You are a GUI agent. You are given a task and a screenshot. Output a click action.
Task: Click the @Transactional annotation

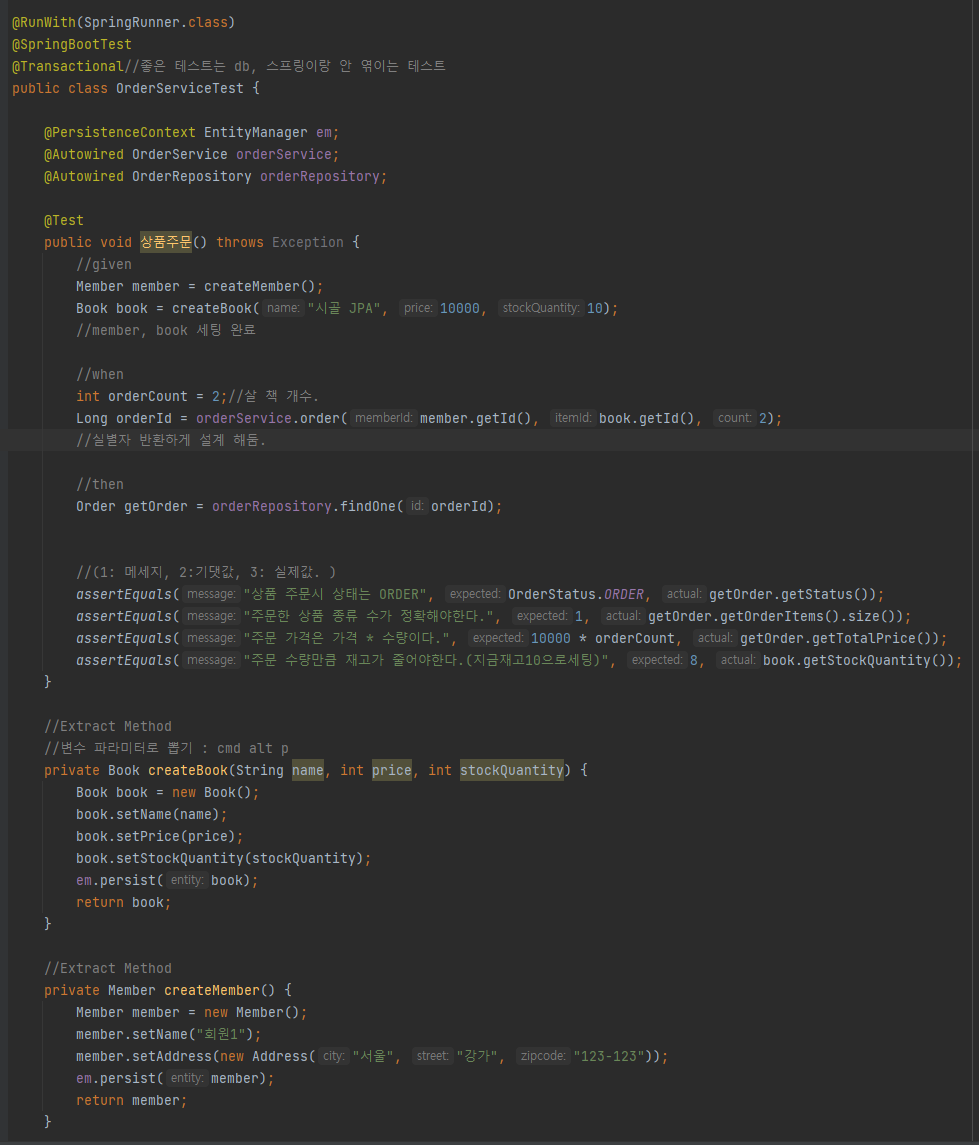click(67, 66)
